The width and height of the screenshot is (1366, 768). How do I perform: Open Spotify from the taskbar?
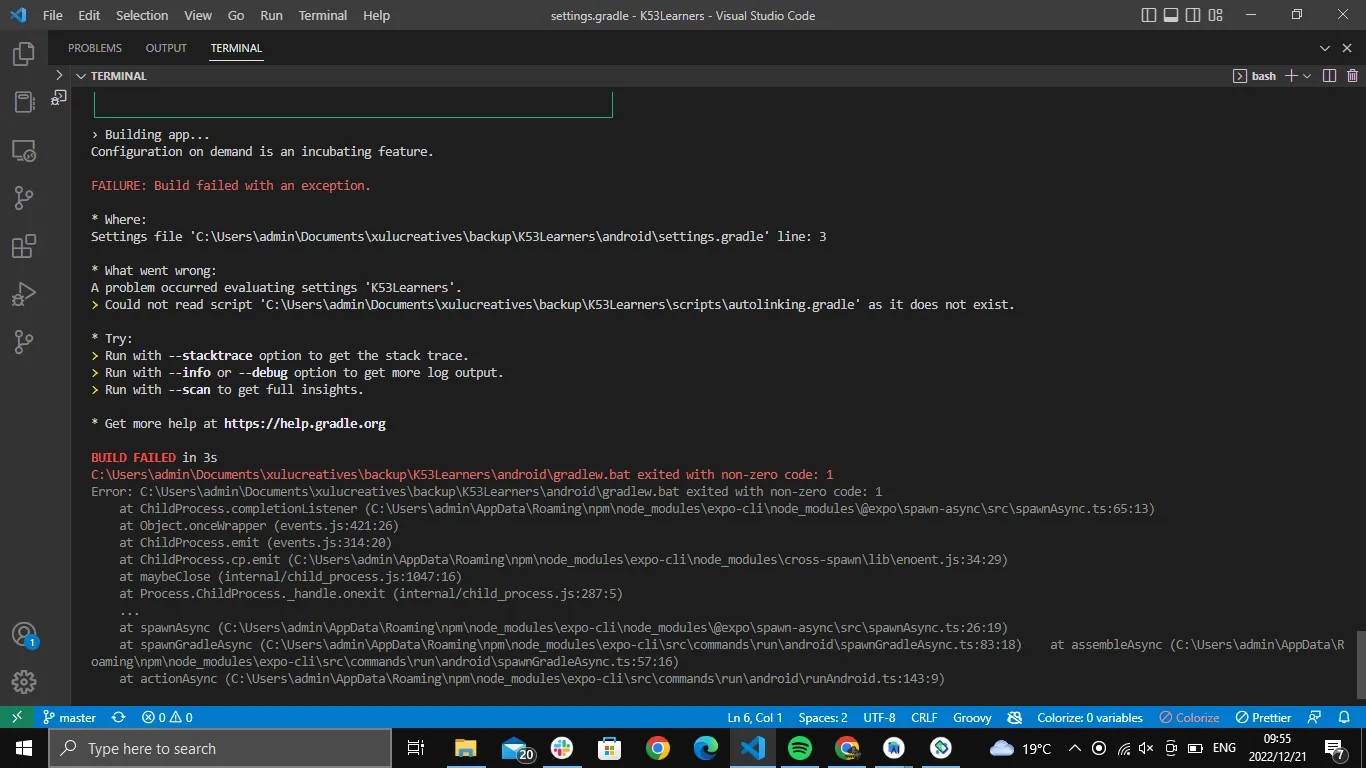pos(800,748)
